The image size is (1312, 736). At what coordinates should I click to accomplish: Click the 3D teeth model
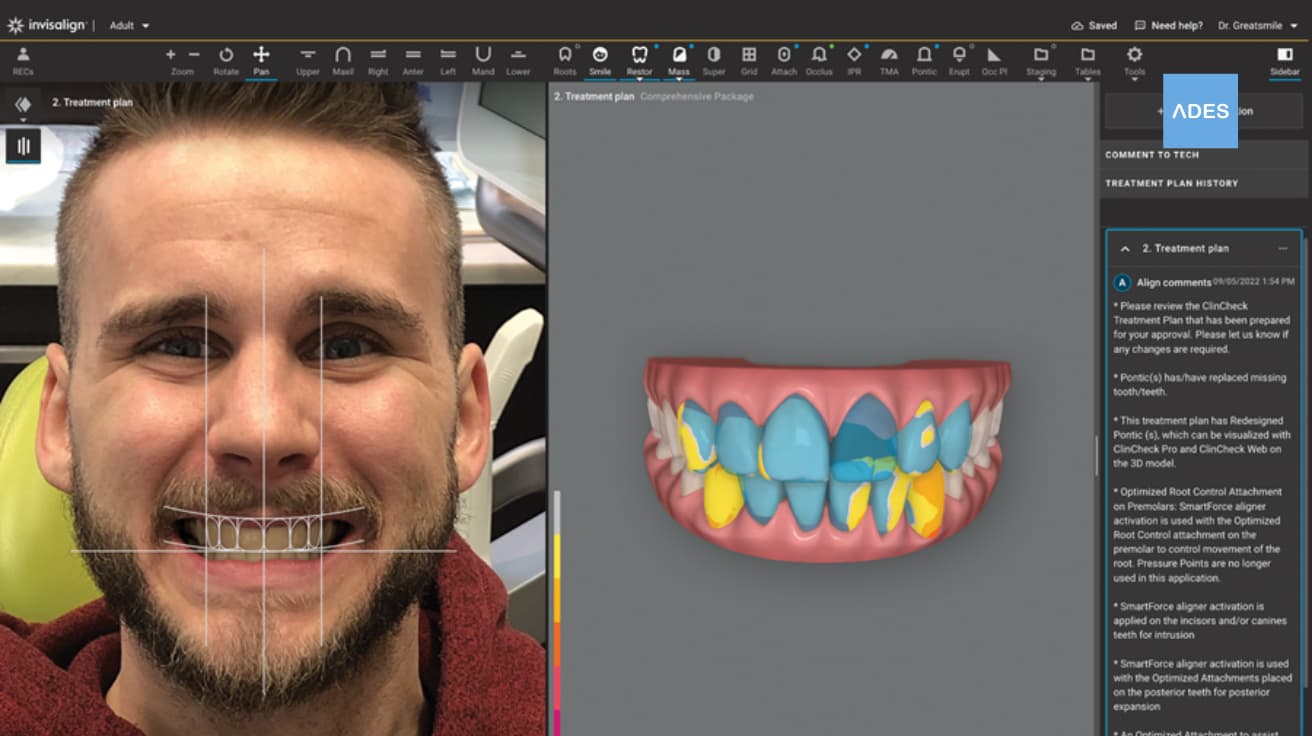point(827,458)
